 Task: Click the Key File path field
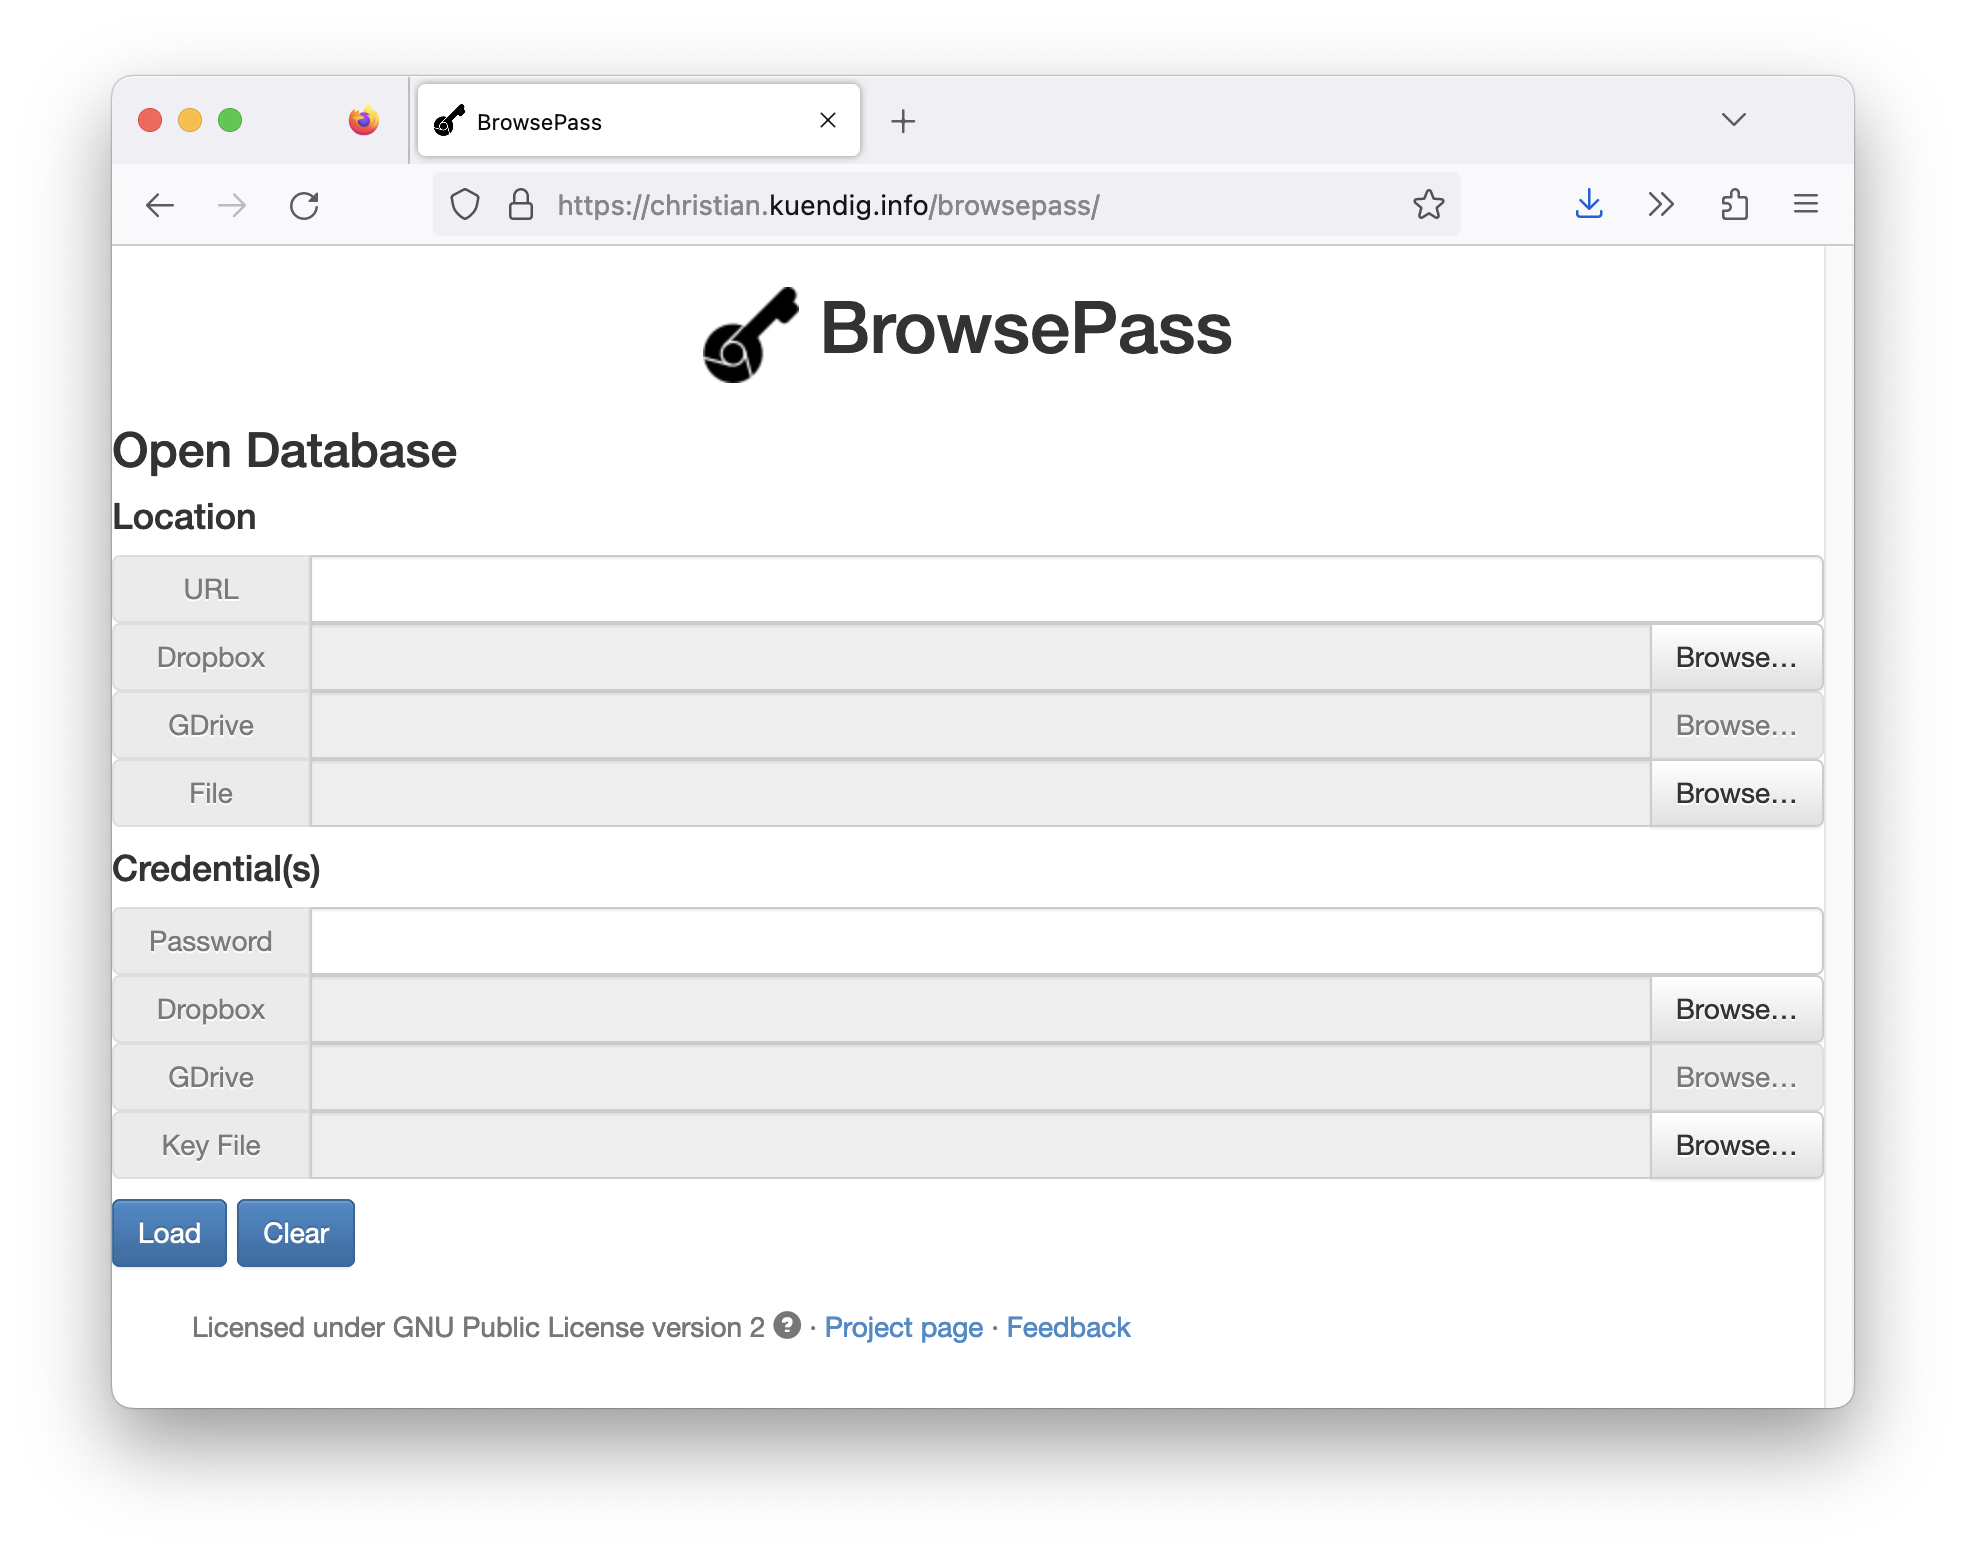pos(980,1145)
